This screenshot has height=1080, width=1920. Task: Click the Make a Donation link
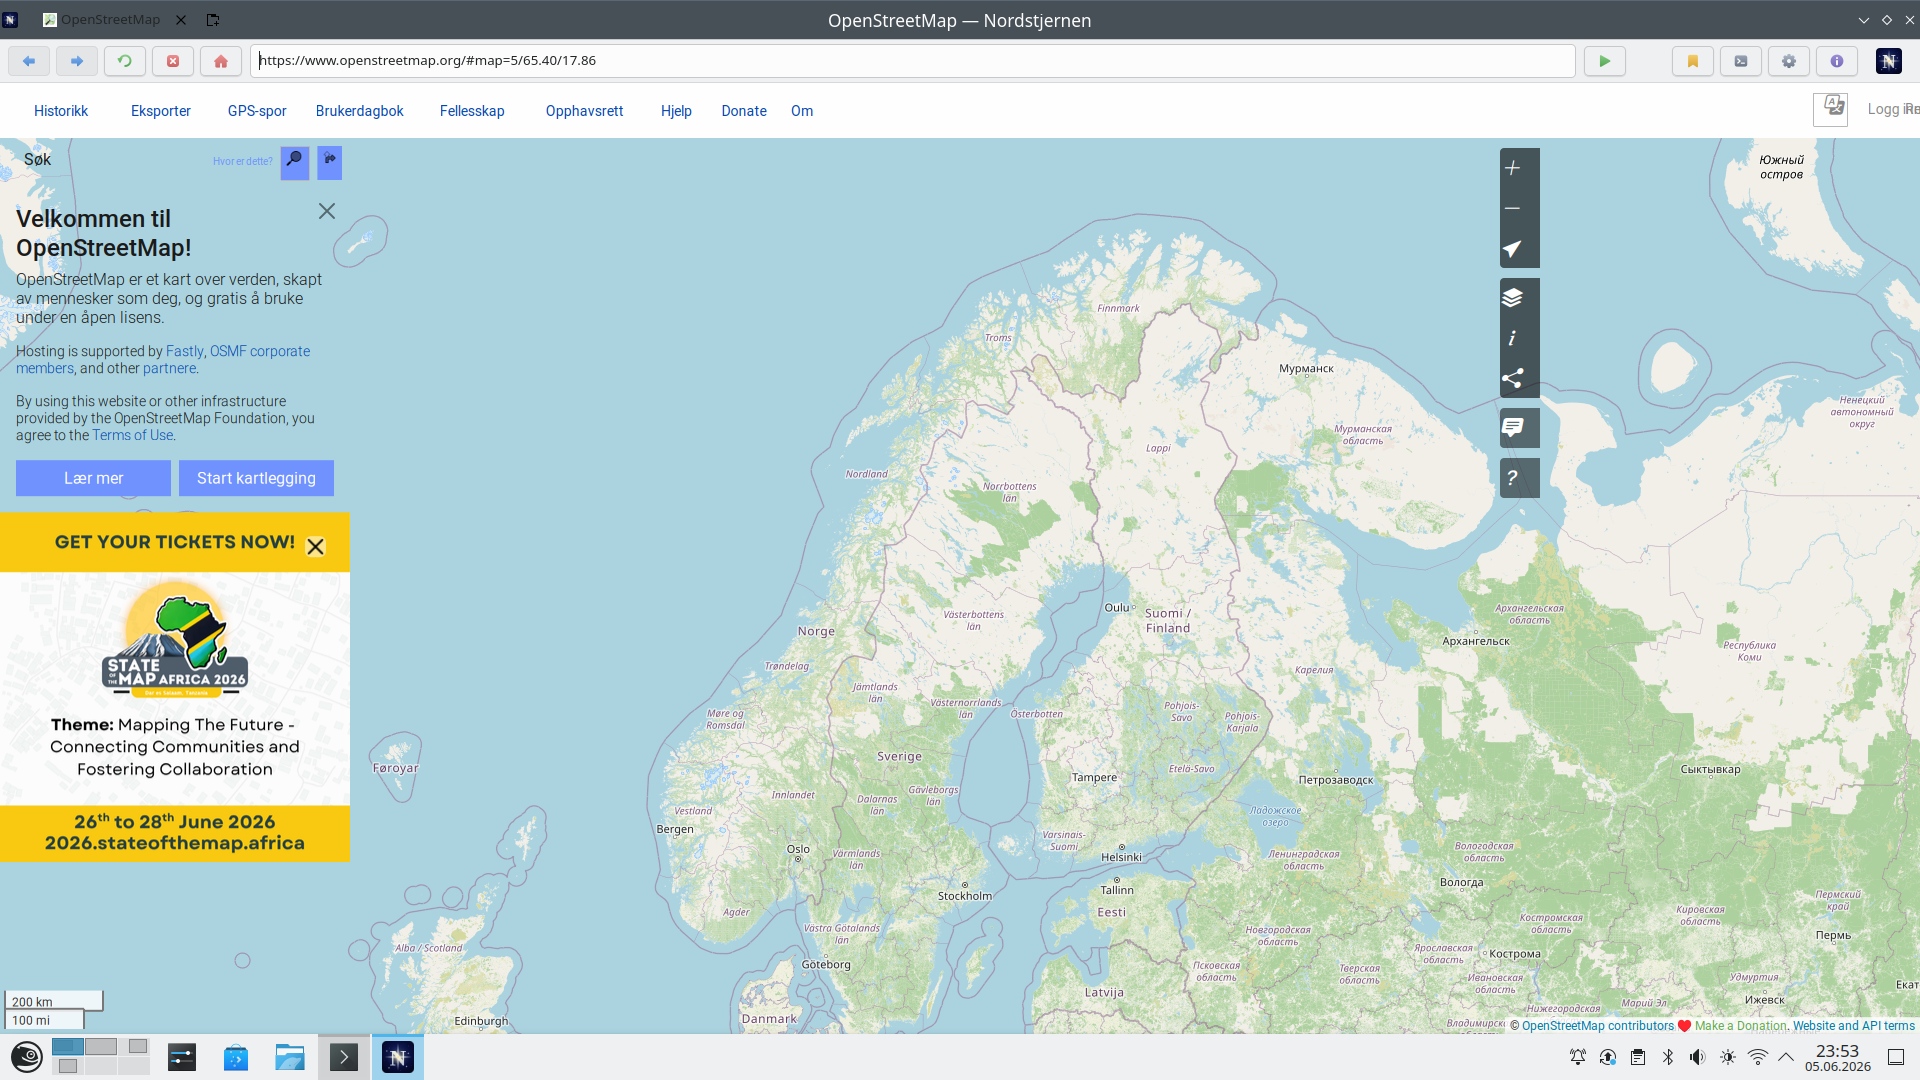(x=1740, y=1026)
